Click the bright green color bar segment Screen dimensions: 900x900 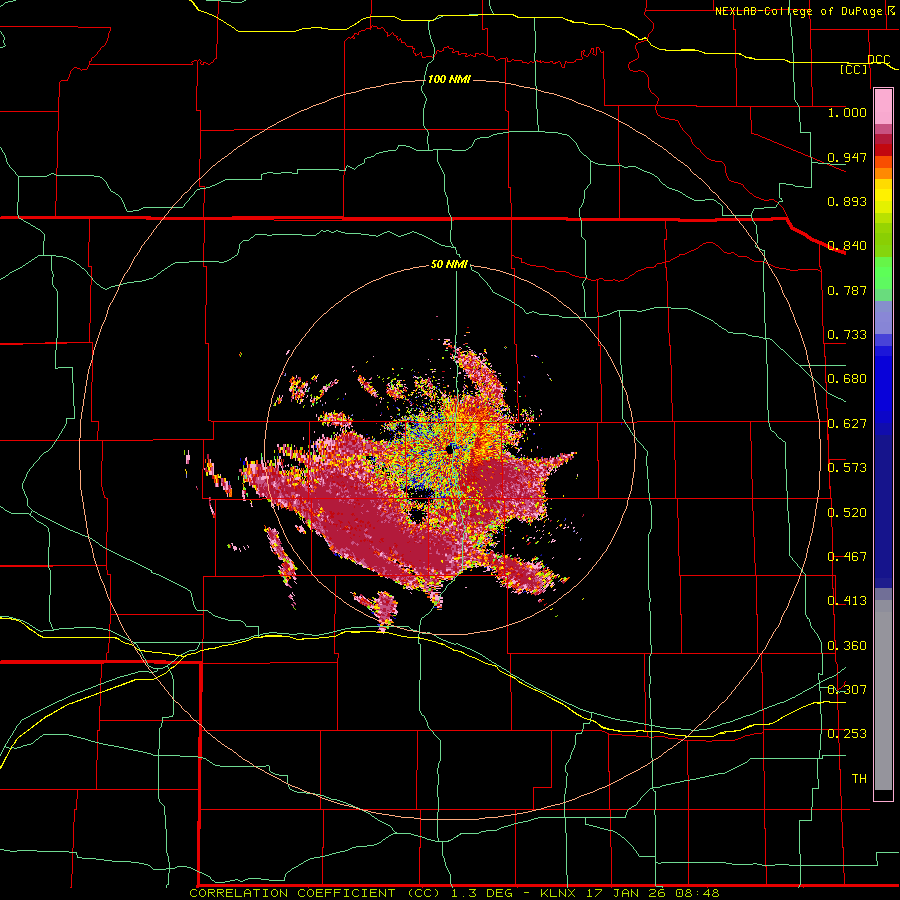(x=883, y=273)
